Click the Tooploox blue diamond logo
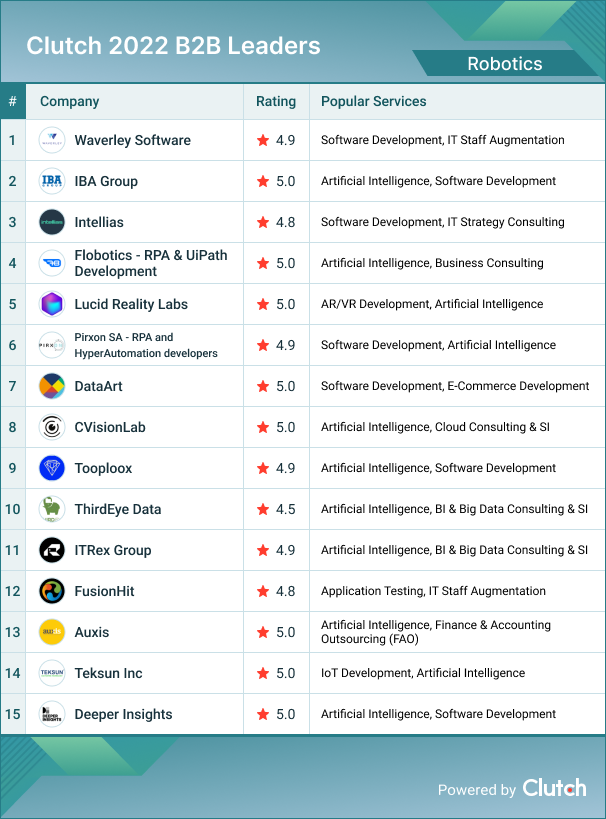The height and width of the screenshot is (819, 606). (x=52, y=468)
